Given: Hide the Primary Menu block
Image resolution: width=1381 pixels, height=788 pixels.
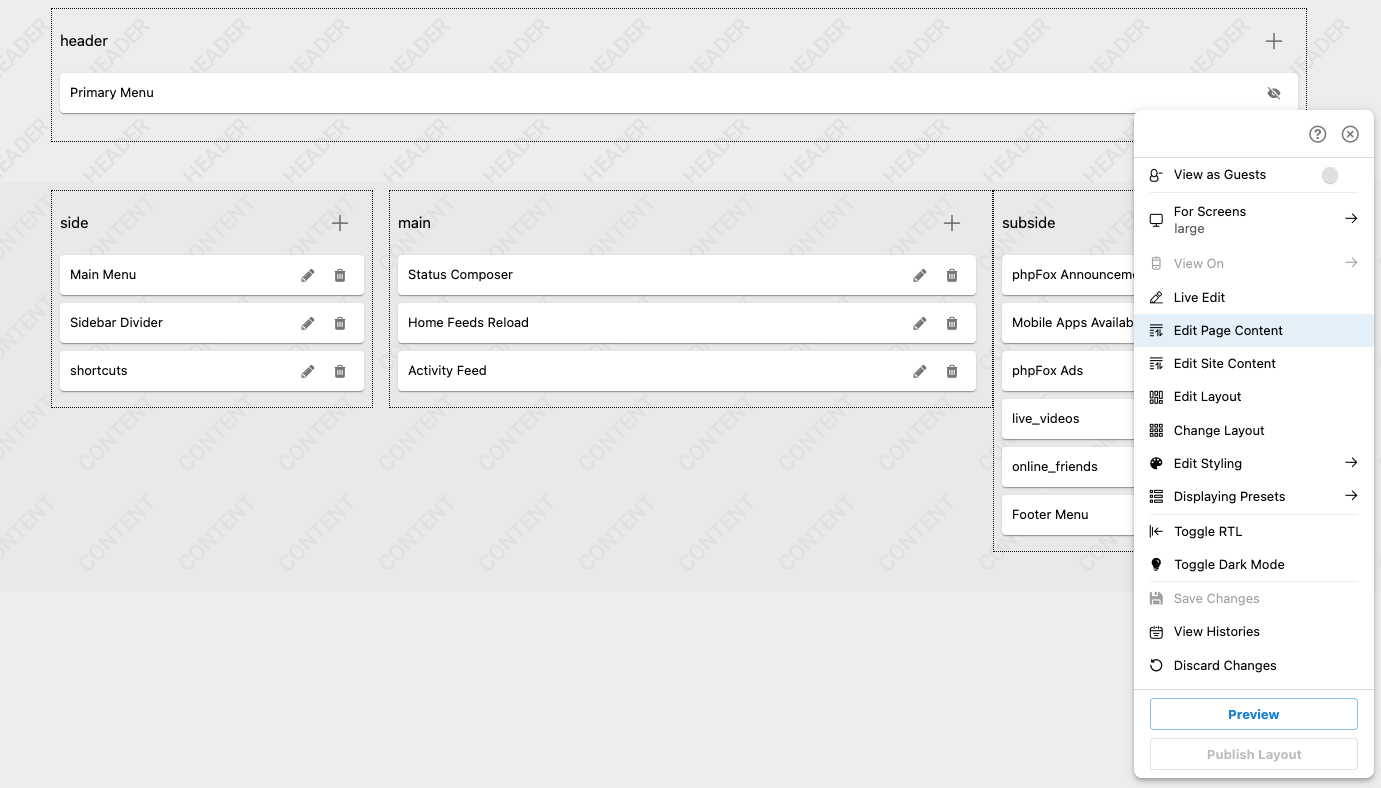Looking at the screenshot, I should [1274, 92].
